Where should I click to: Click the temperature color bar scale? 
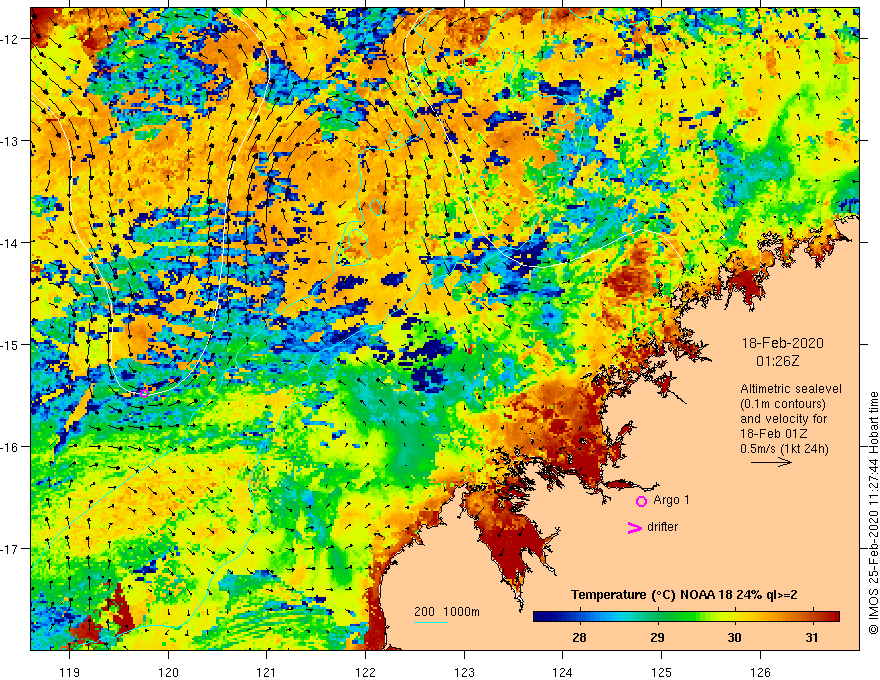686,617
